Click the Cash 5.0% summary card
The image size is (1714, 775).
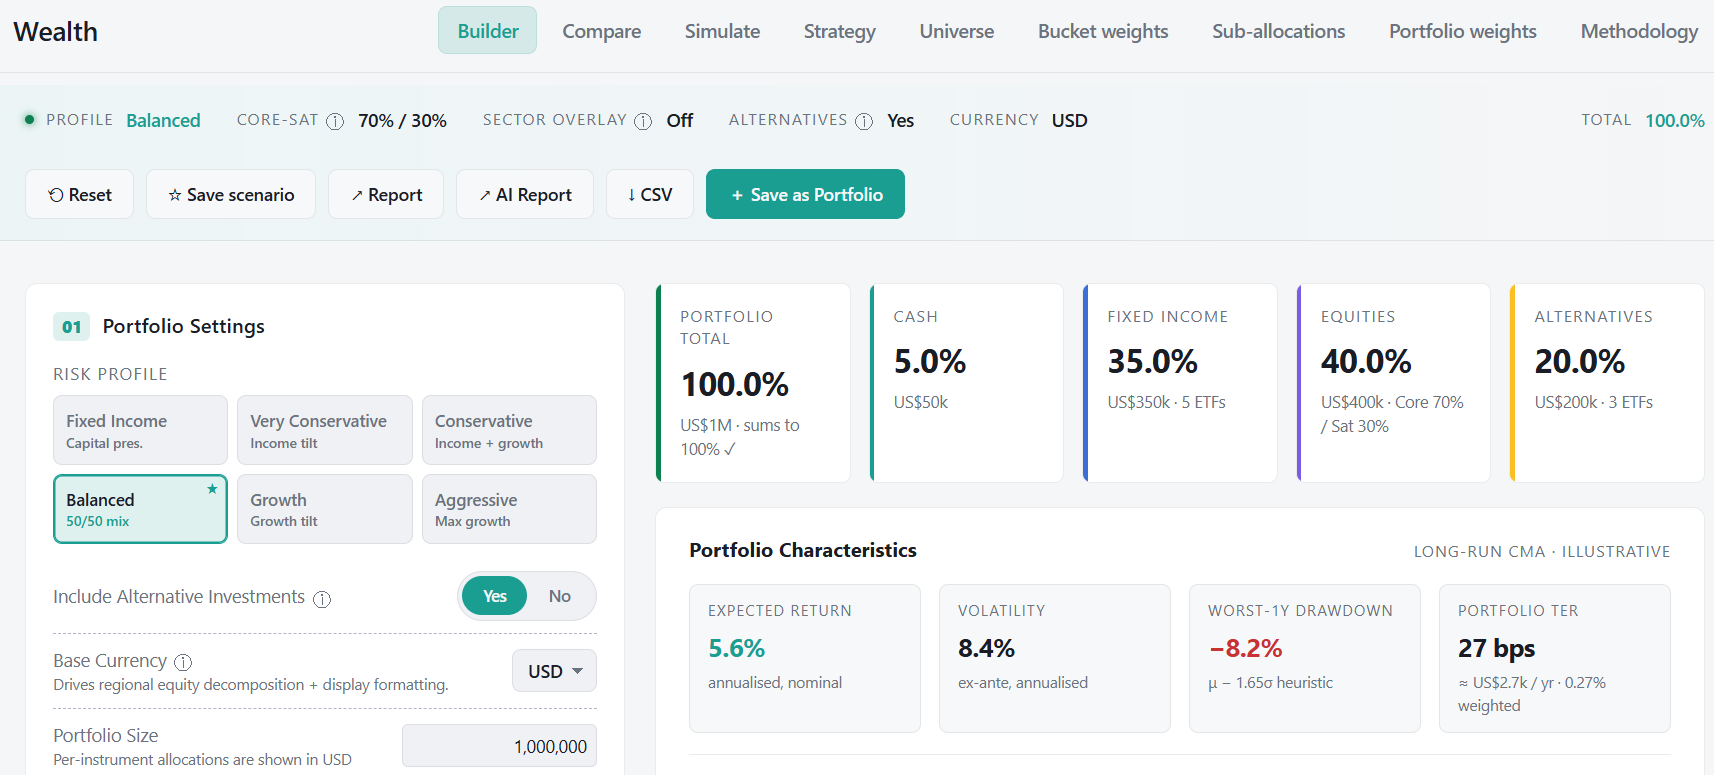pos(966,383)
